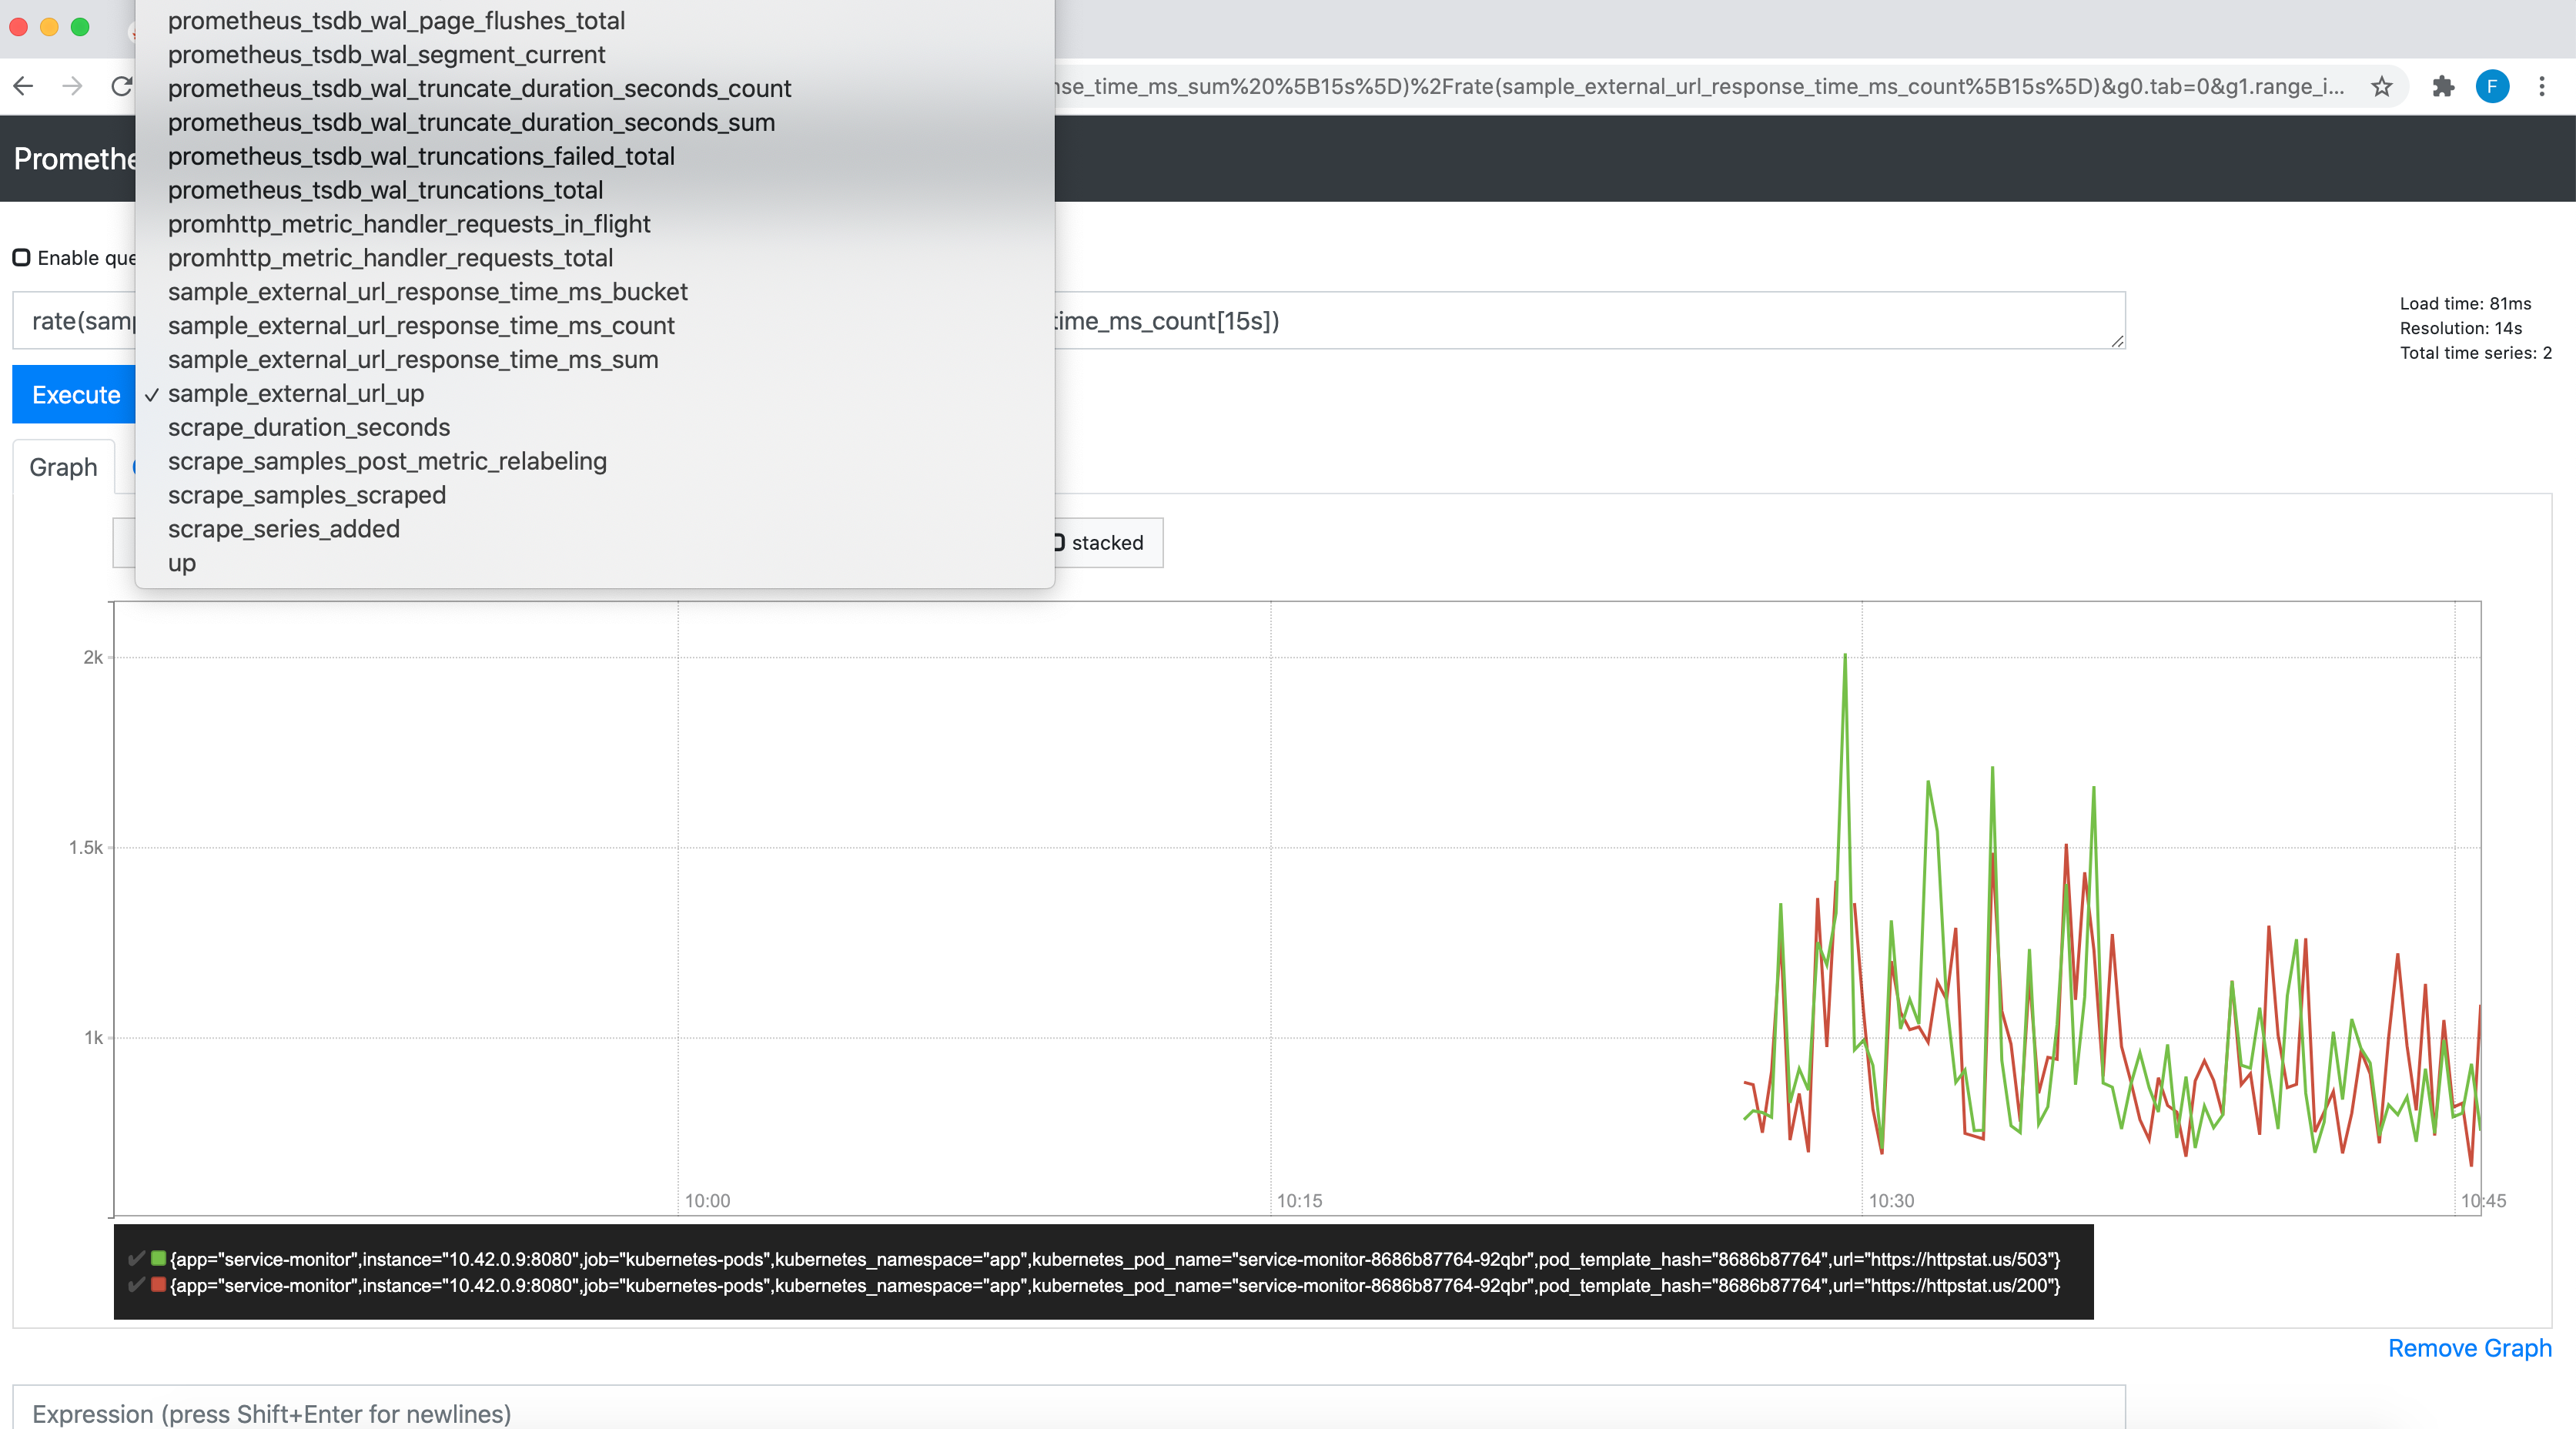Reload the current page
2576x1429 pixels.
tap(122, 86)
